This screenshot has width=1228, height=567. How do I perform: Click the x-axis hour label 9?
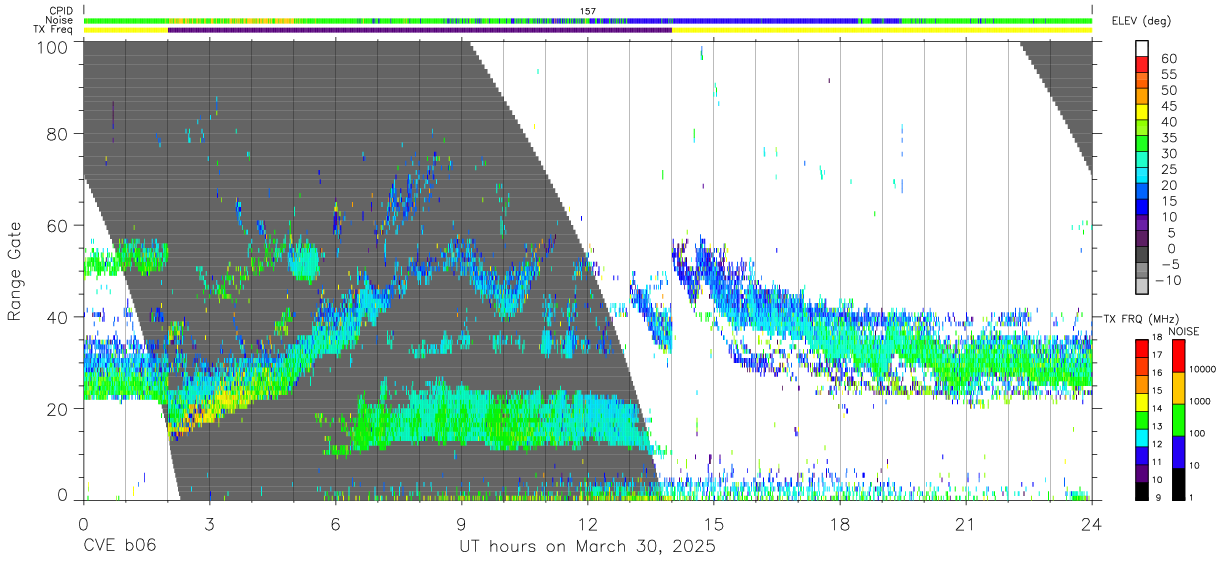tap(462, 523)
